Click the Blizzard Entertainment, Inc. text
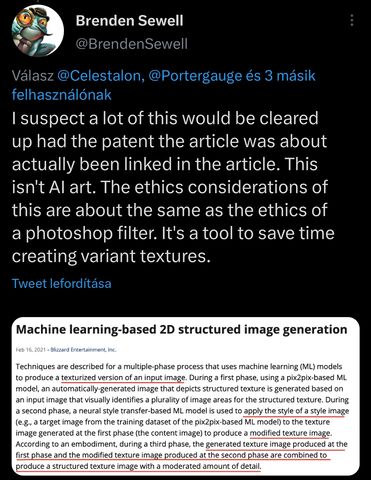The width and height of the screenshot is (371, 480). [x=83, y=350]
